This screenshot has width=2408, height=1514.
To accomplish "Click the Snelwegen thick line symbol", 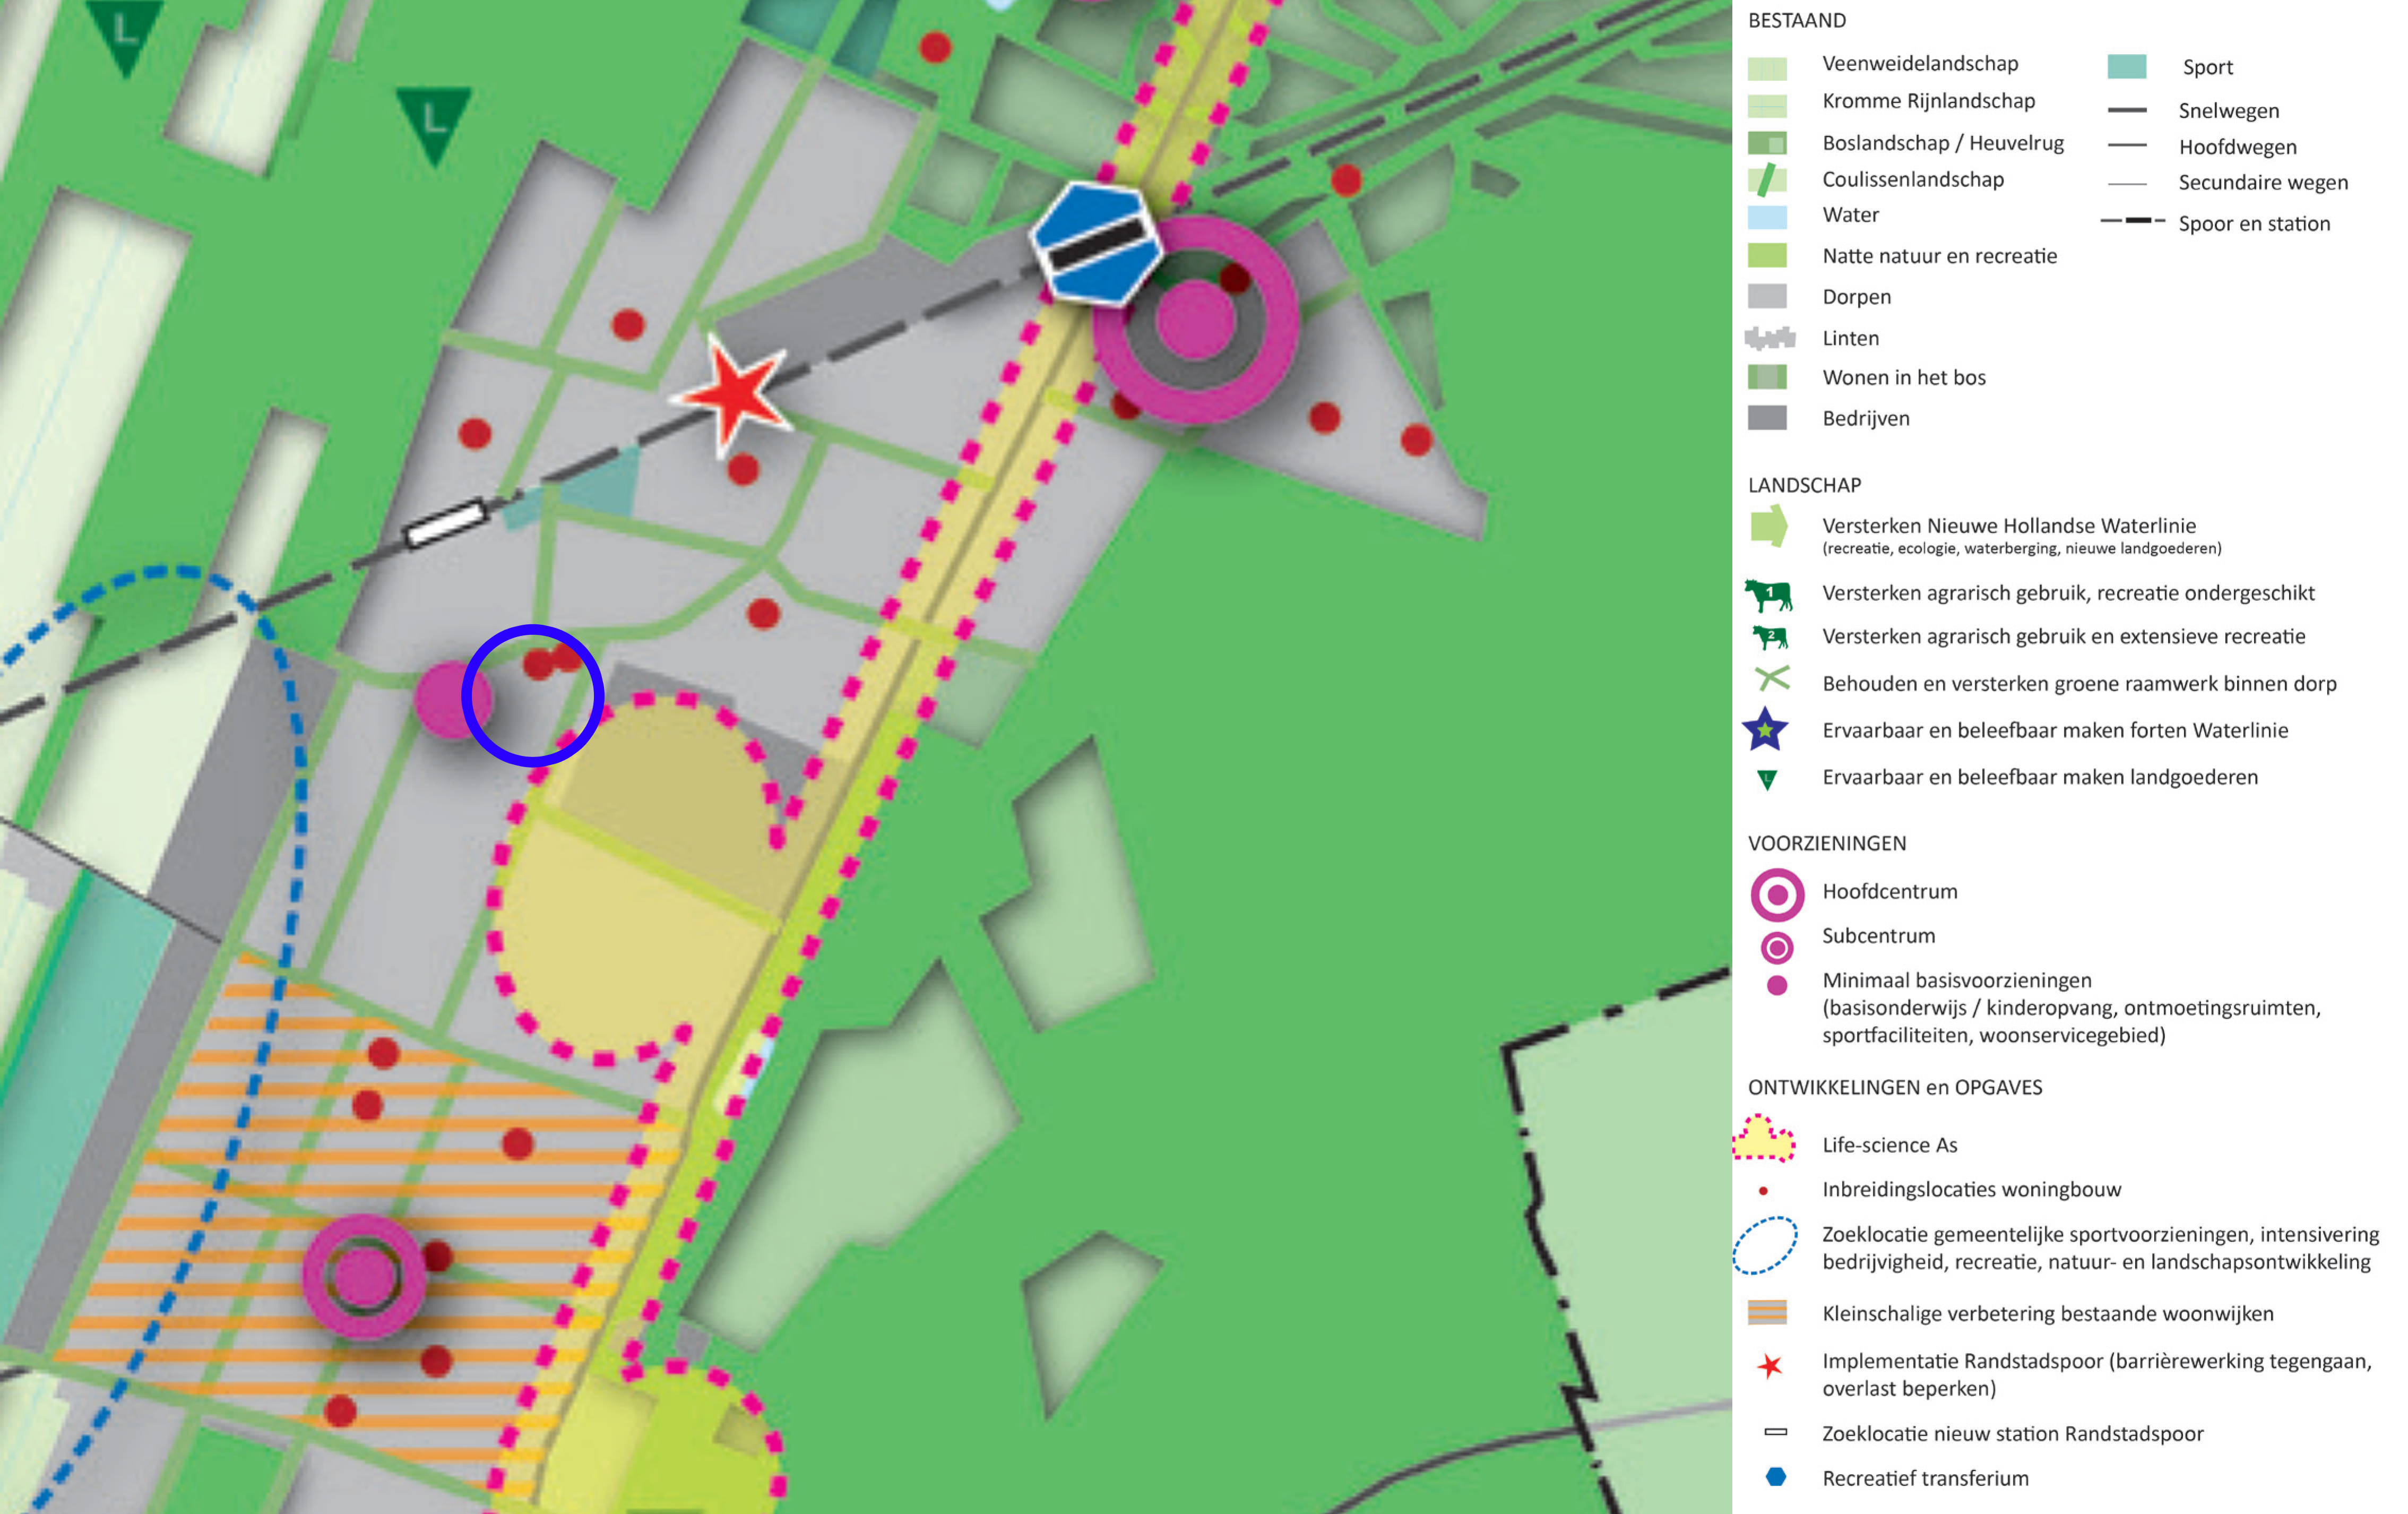I will pyautogui.click(x=2127, y=110).
